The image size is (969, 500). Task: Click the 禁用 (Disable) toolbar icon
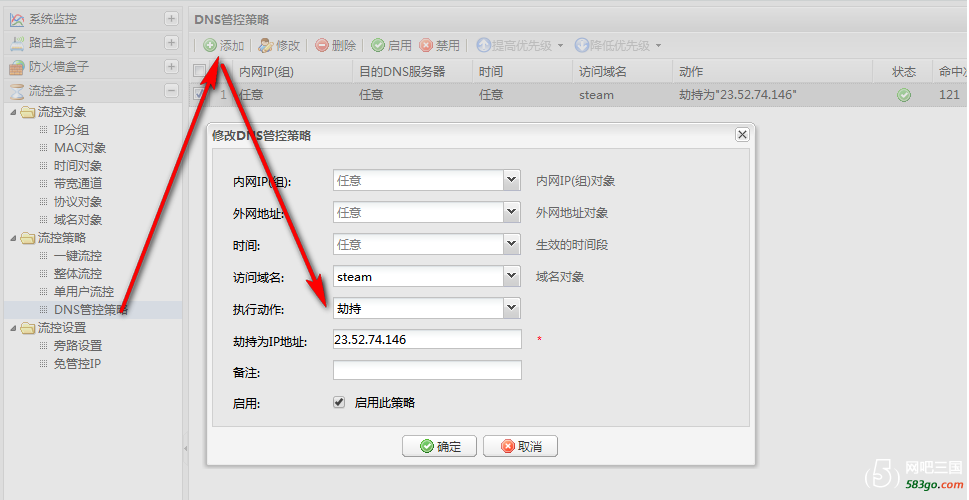pos(427,46)
